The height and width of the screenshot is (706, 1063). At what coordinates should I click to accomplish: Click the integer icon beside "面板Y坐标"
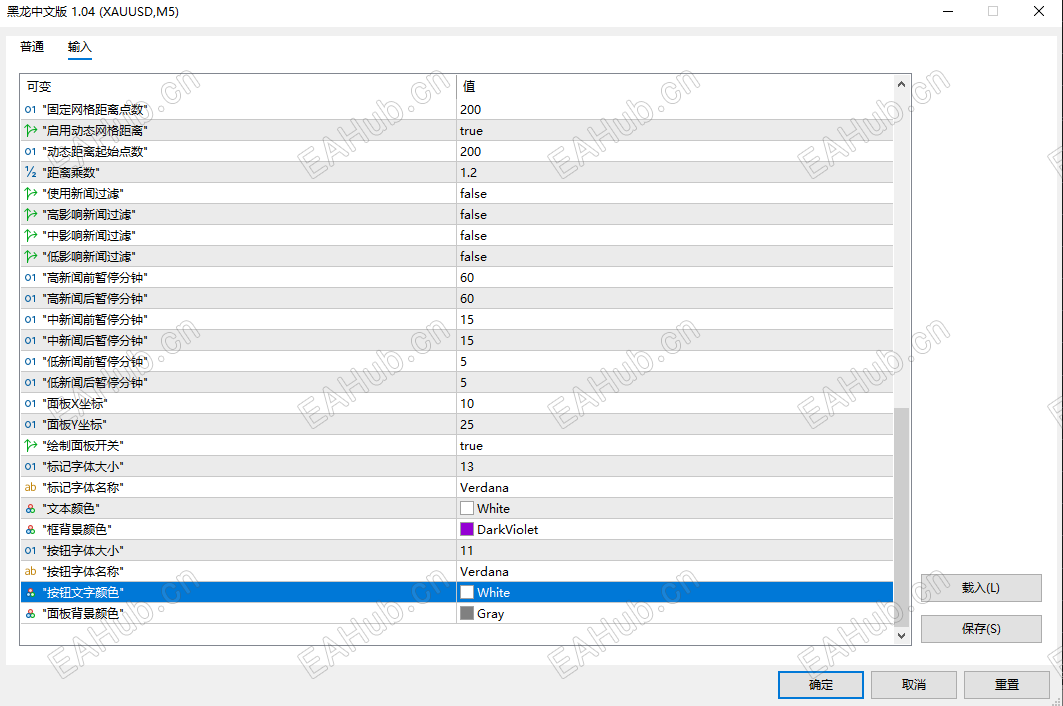pyautogui.click(x=31, y=425)
